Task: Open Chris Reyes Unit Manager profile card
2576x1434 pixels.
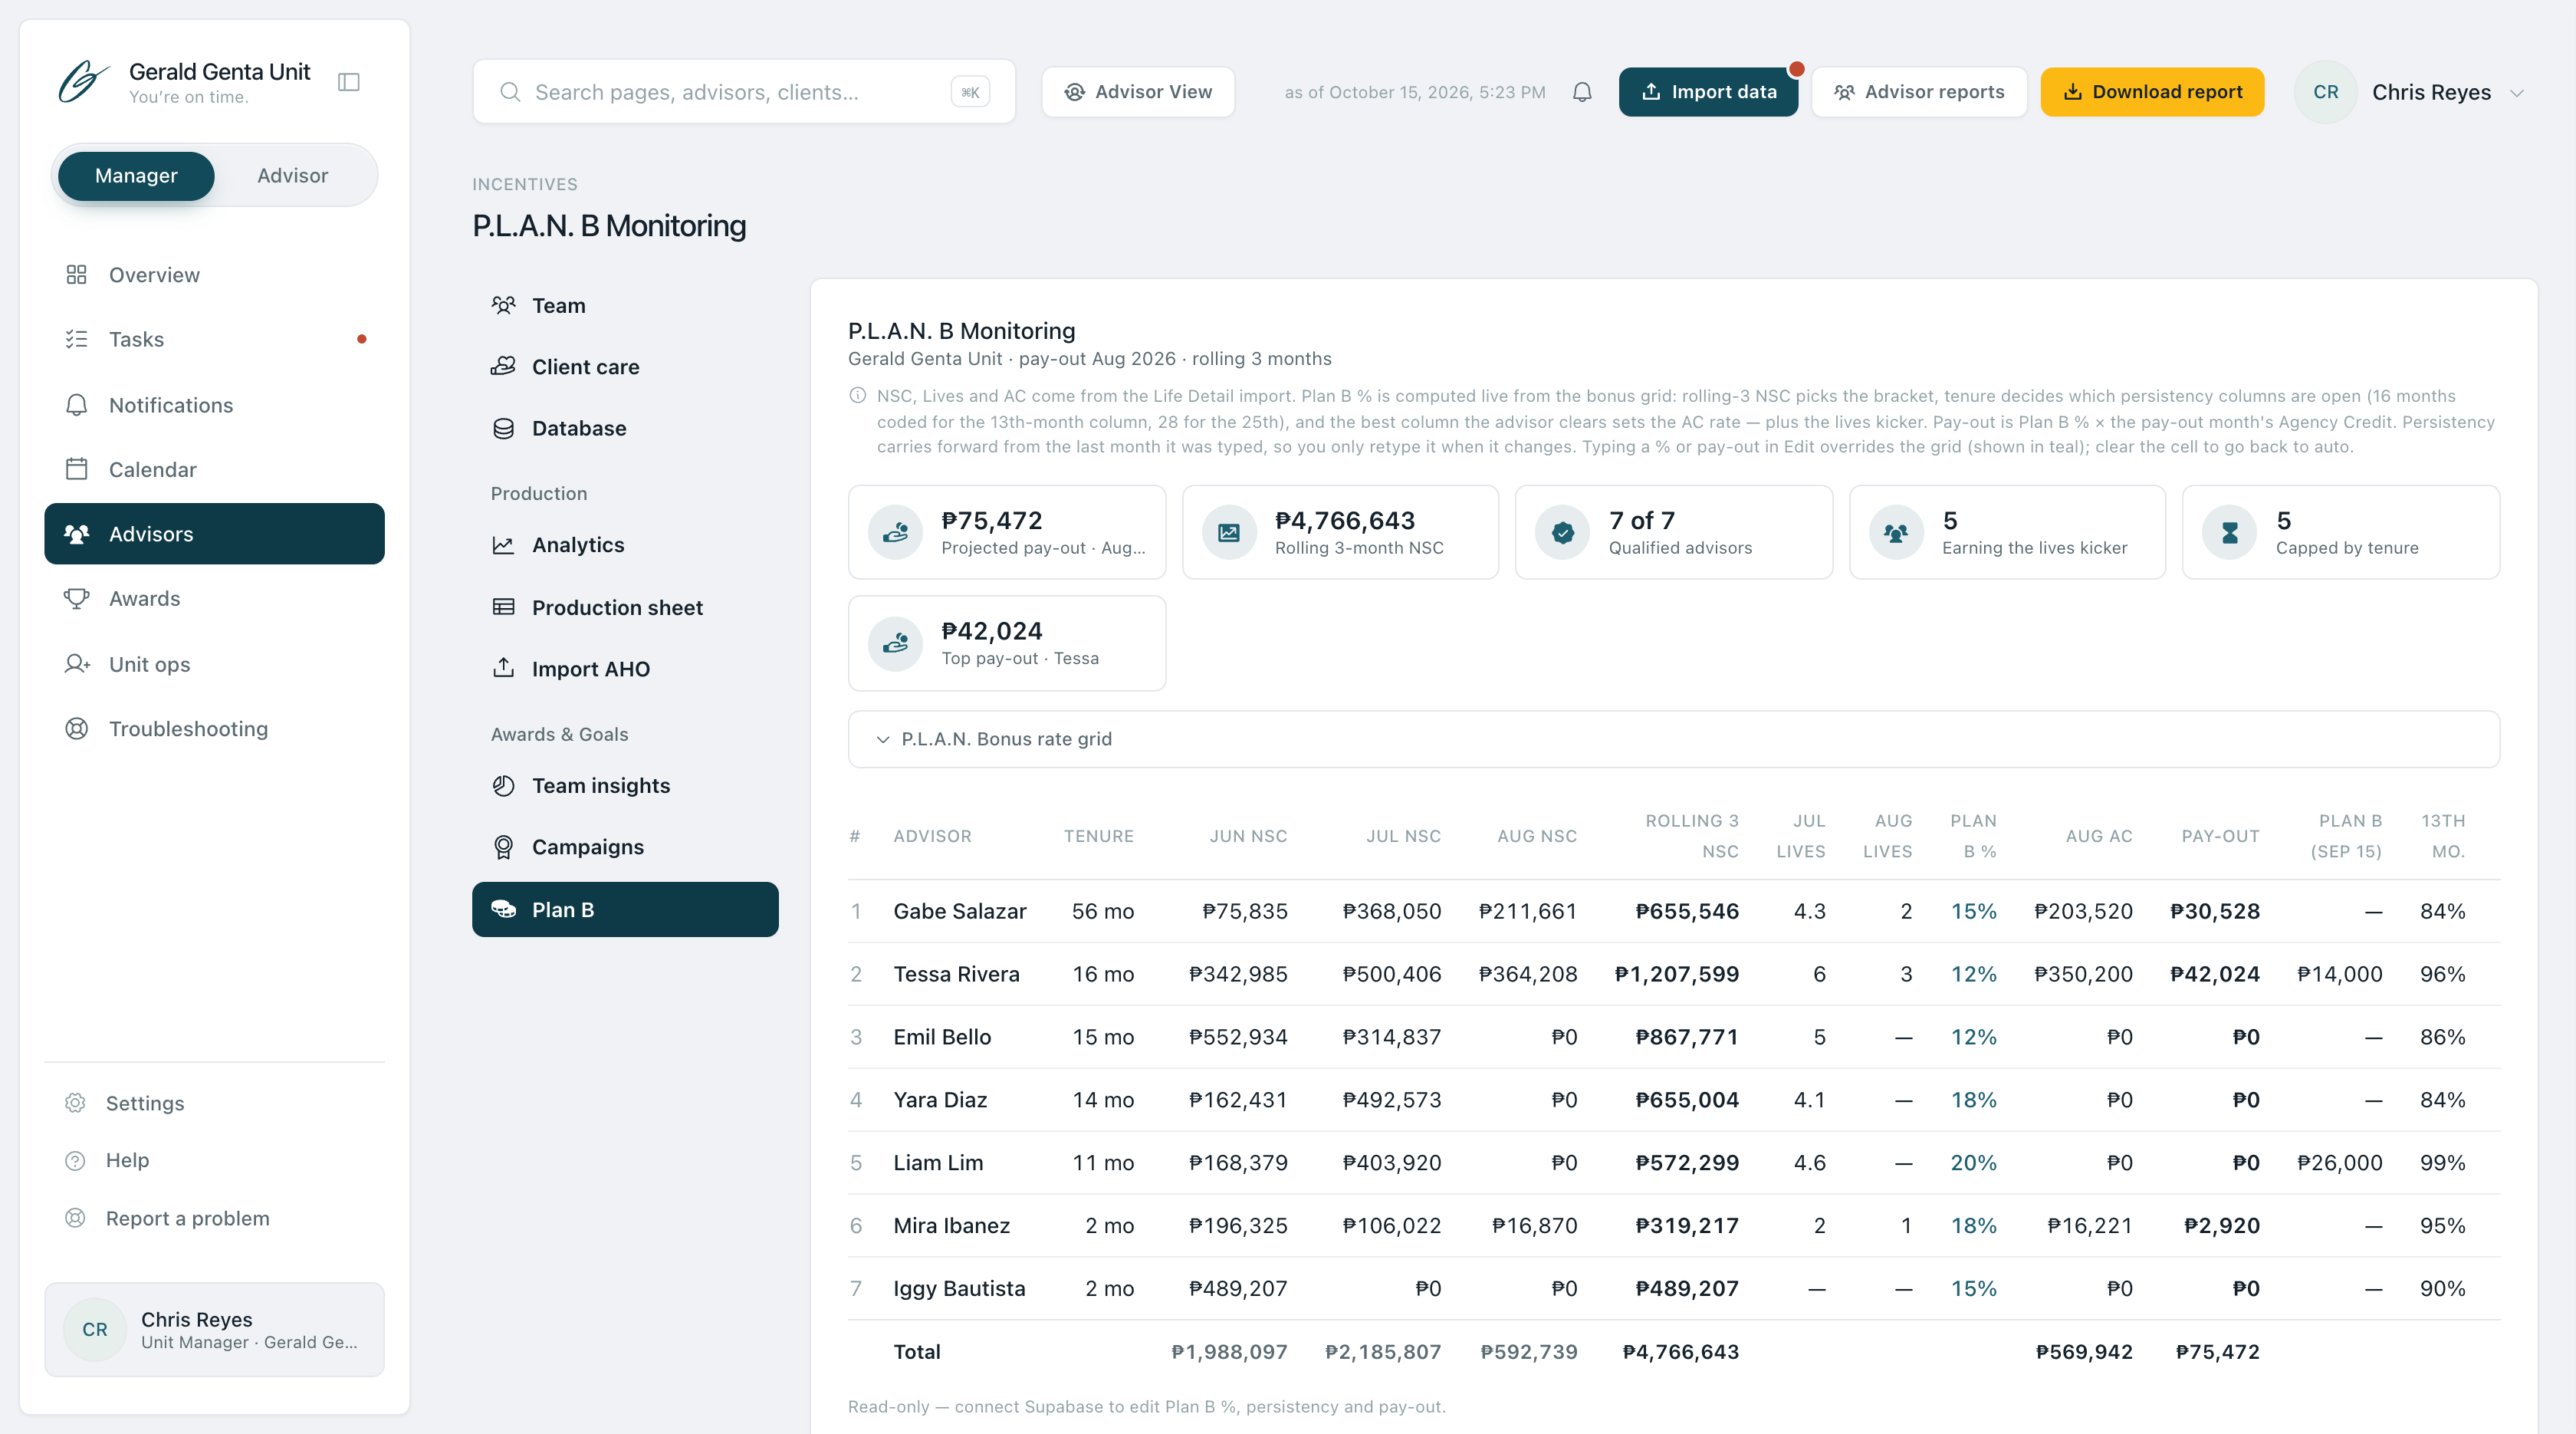Action: point(214,1330)
